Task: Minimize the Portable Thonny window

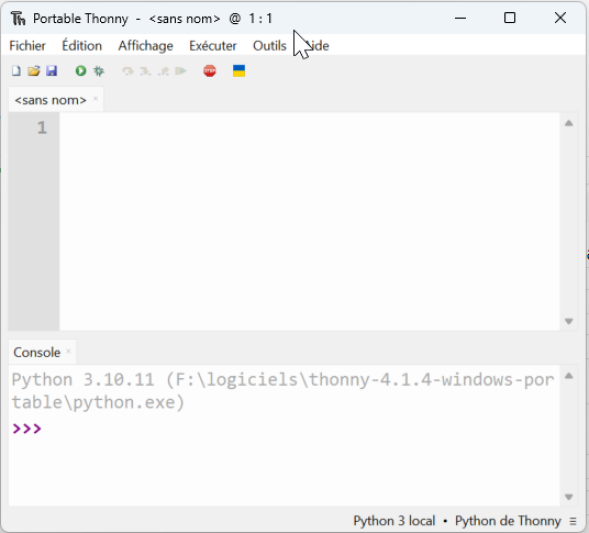Action: [x=460, y=18]
